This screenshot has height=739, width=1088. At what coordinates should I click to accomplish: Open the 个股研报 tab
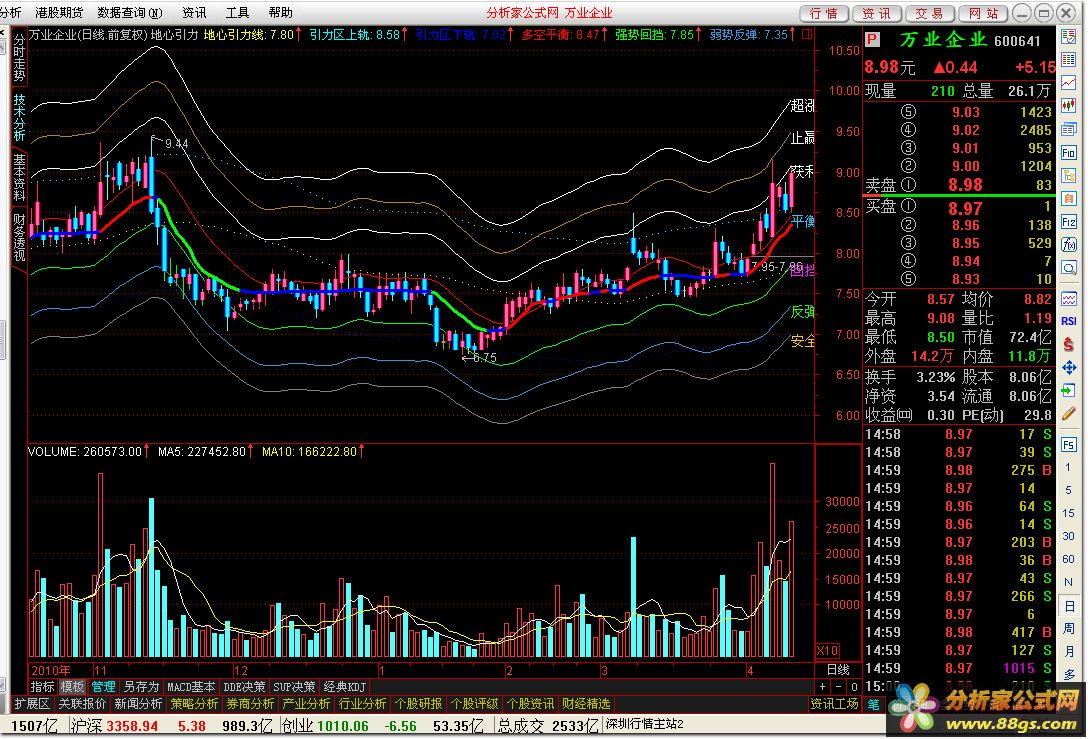[418, 704]
